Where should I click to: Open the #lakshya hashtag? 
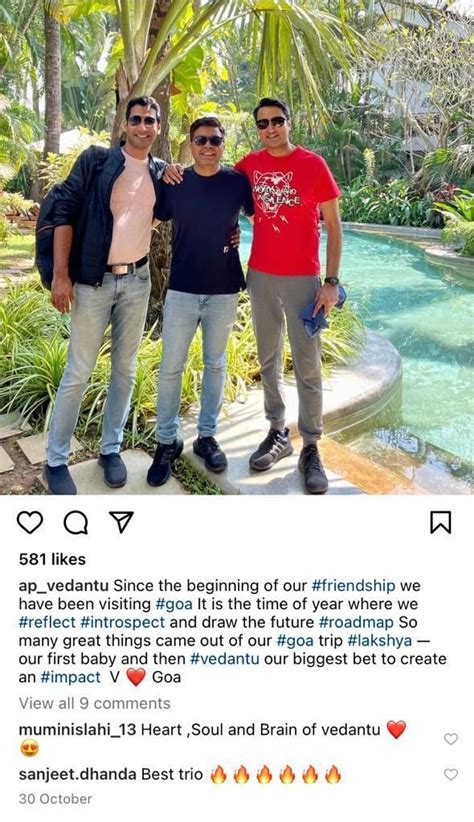coord(380,641)
